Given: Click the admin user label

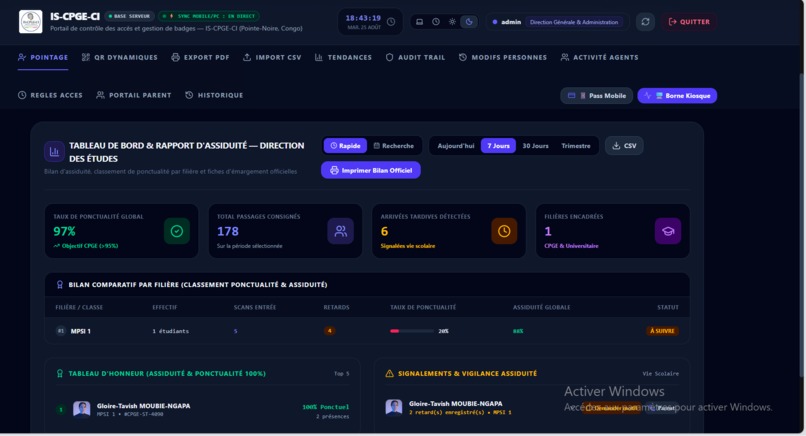Looking at the screenshot, I should click(x=511, y=22).
